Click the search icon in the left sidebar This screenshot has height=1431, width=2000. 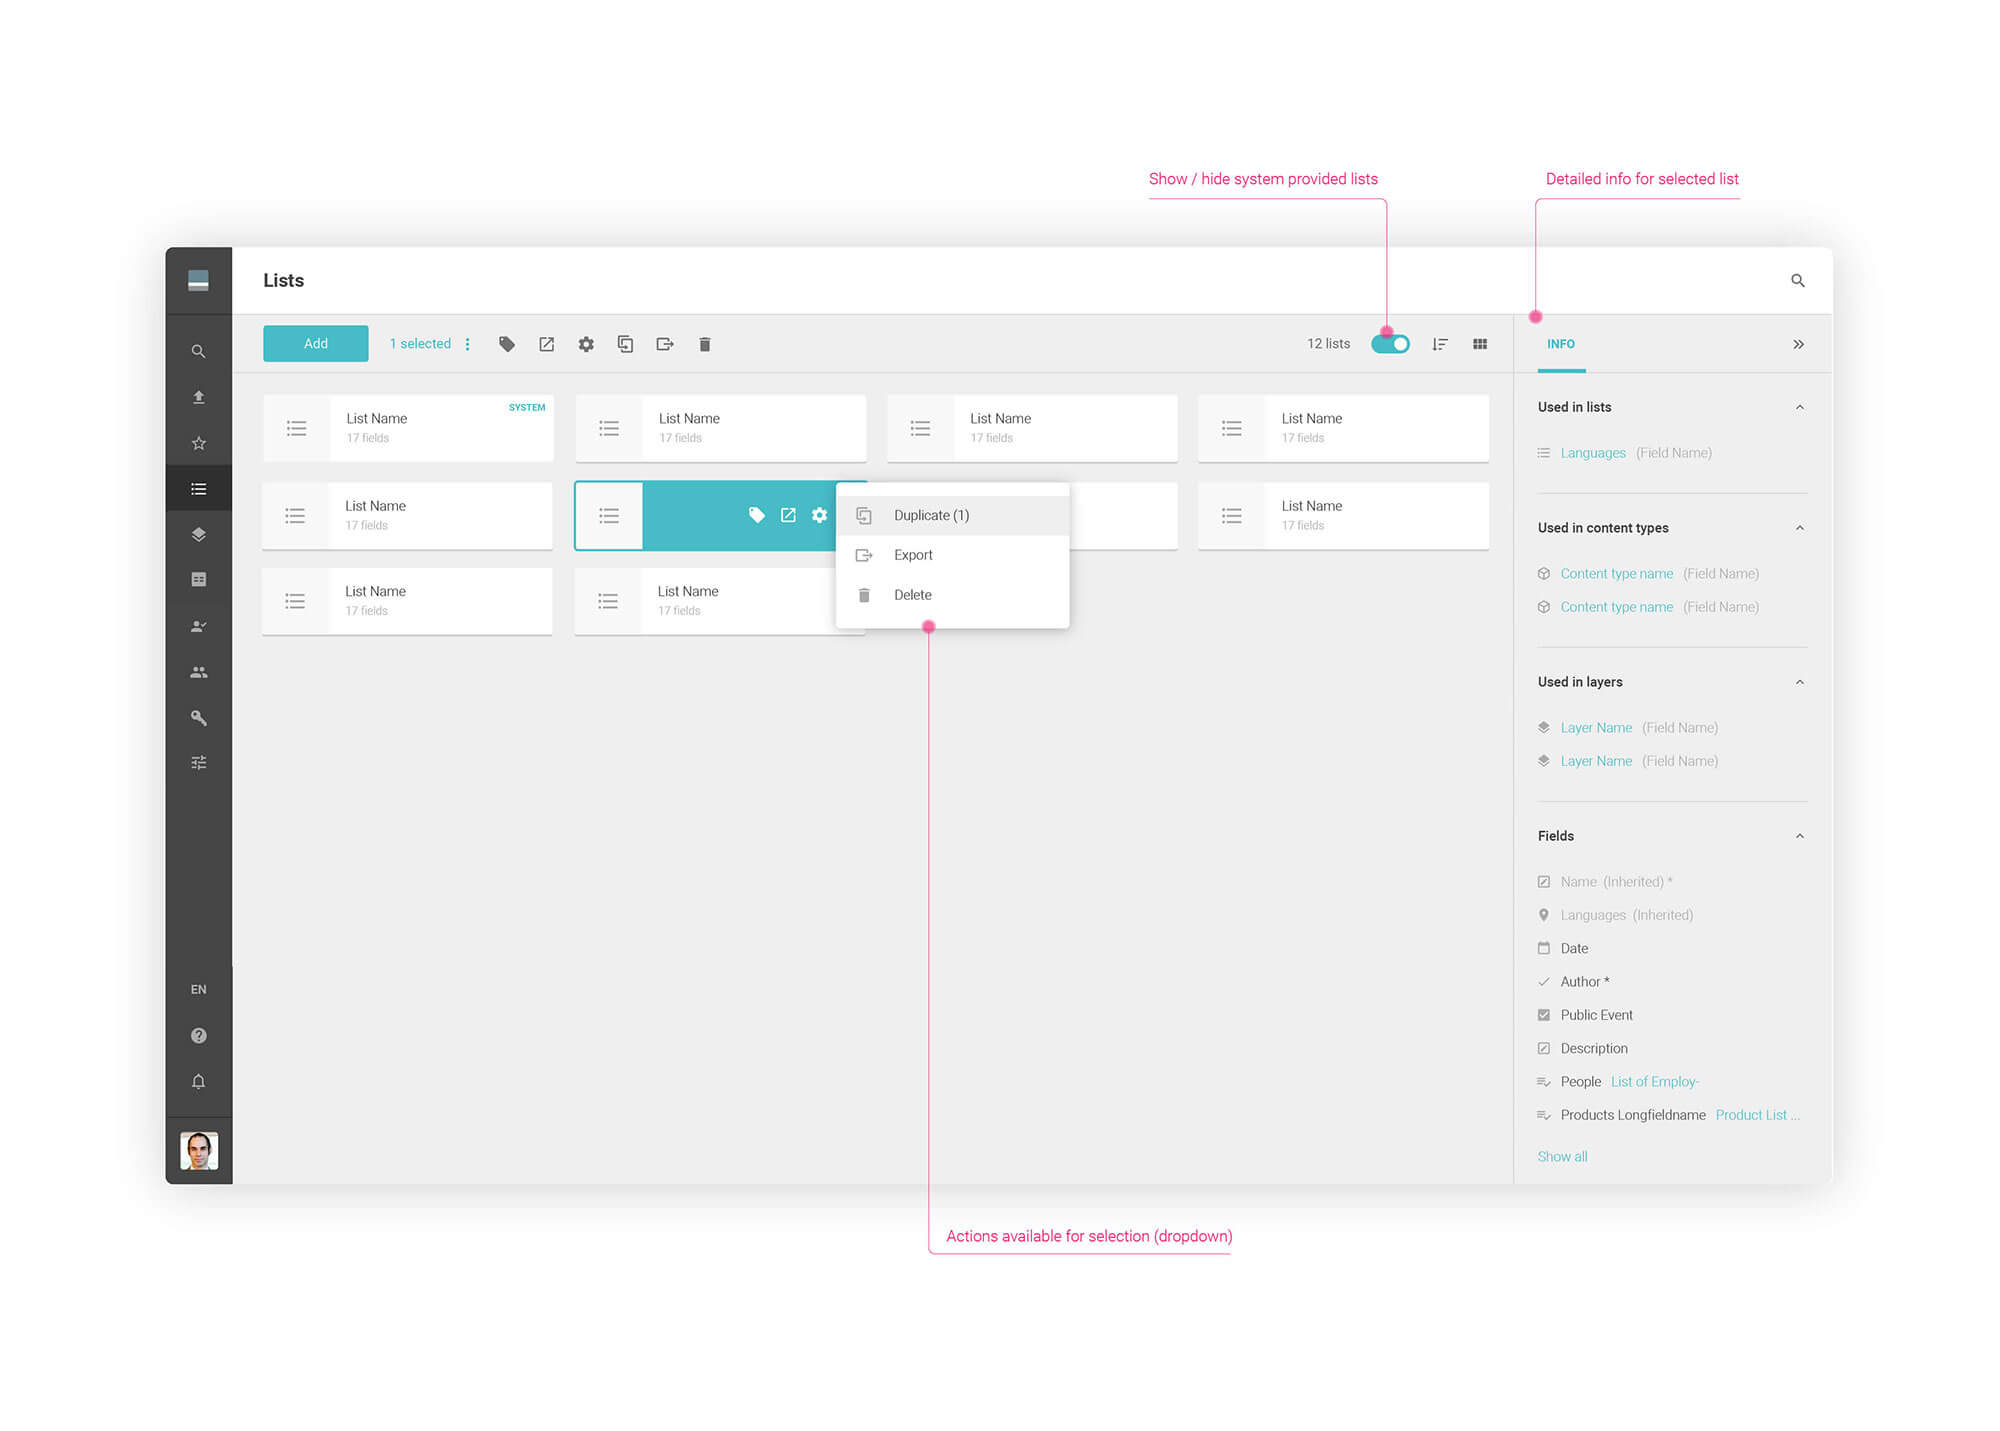[198, 351]
